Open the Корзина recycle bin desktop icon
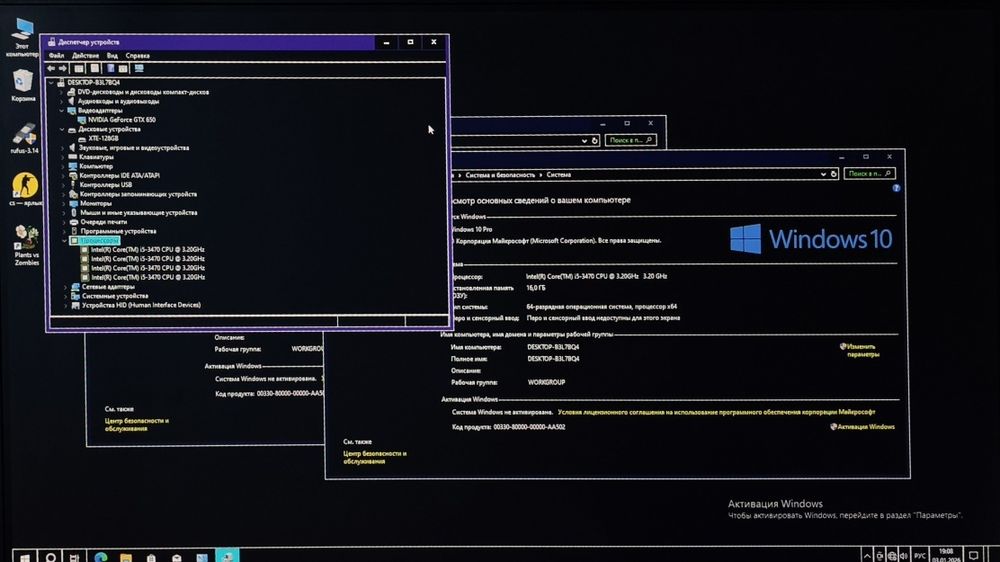Screen dimensions: 1000x562 point(22,85)
